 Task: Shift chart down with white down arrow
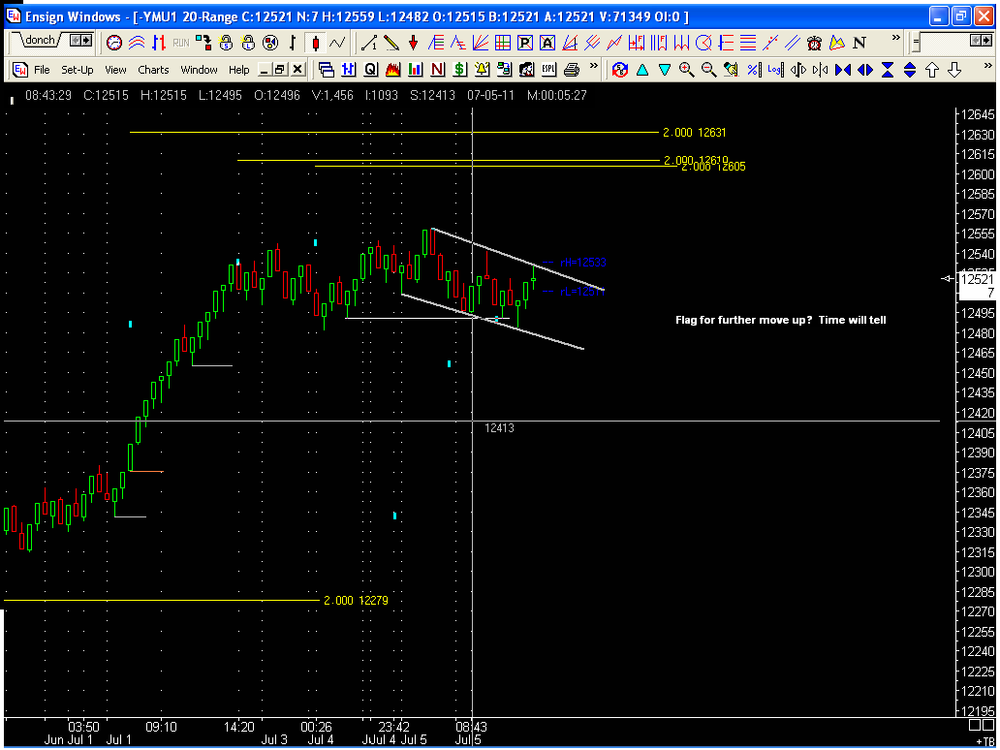point(955,70)
